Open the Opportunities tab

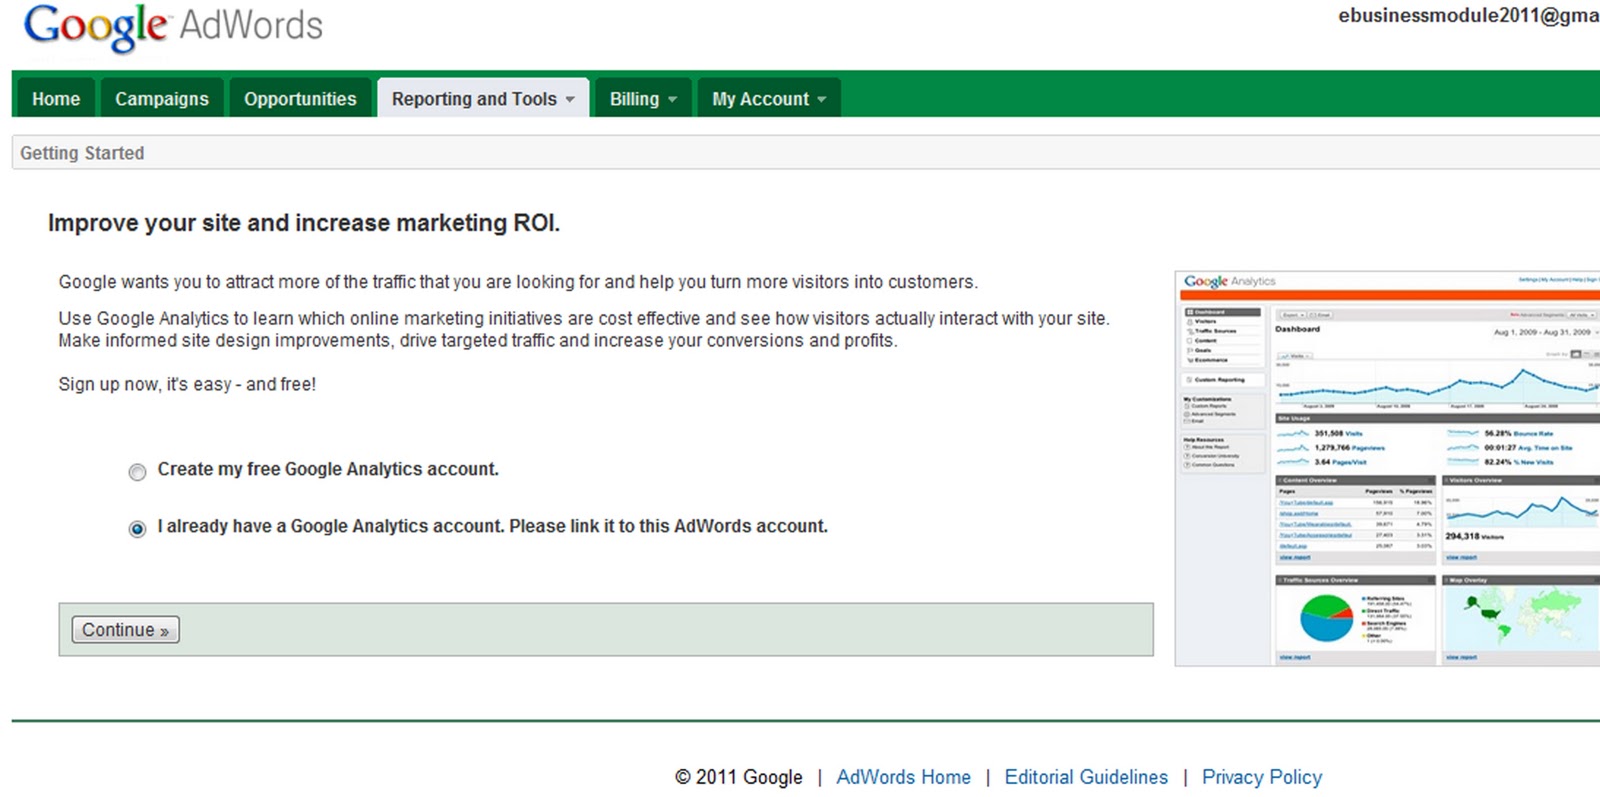tap(300, 99)
